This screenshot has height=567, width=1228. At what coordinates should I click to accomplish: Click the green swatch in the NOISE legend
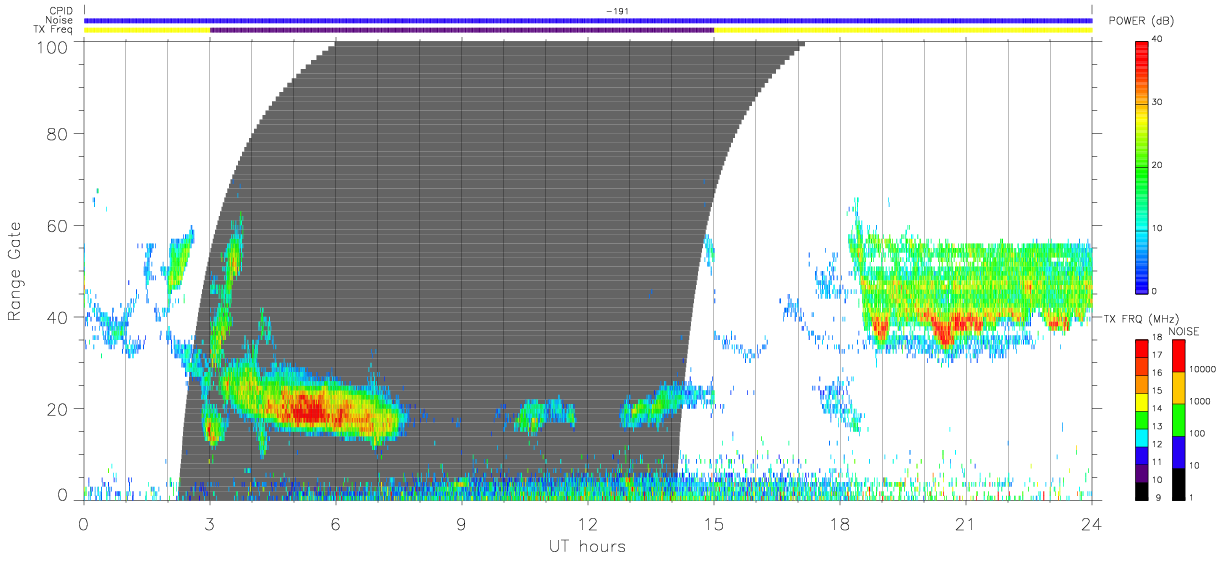click(1179, 418)
